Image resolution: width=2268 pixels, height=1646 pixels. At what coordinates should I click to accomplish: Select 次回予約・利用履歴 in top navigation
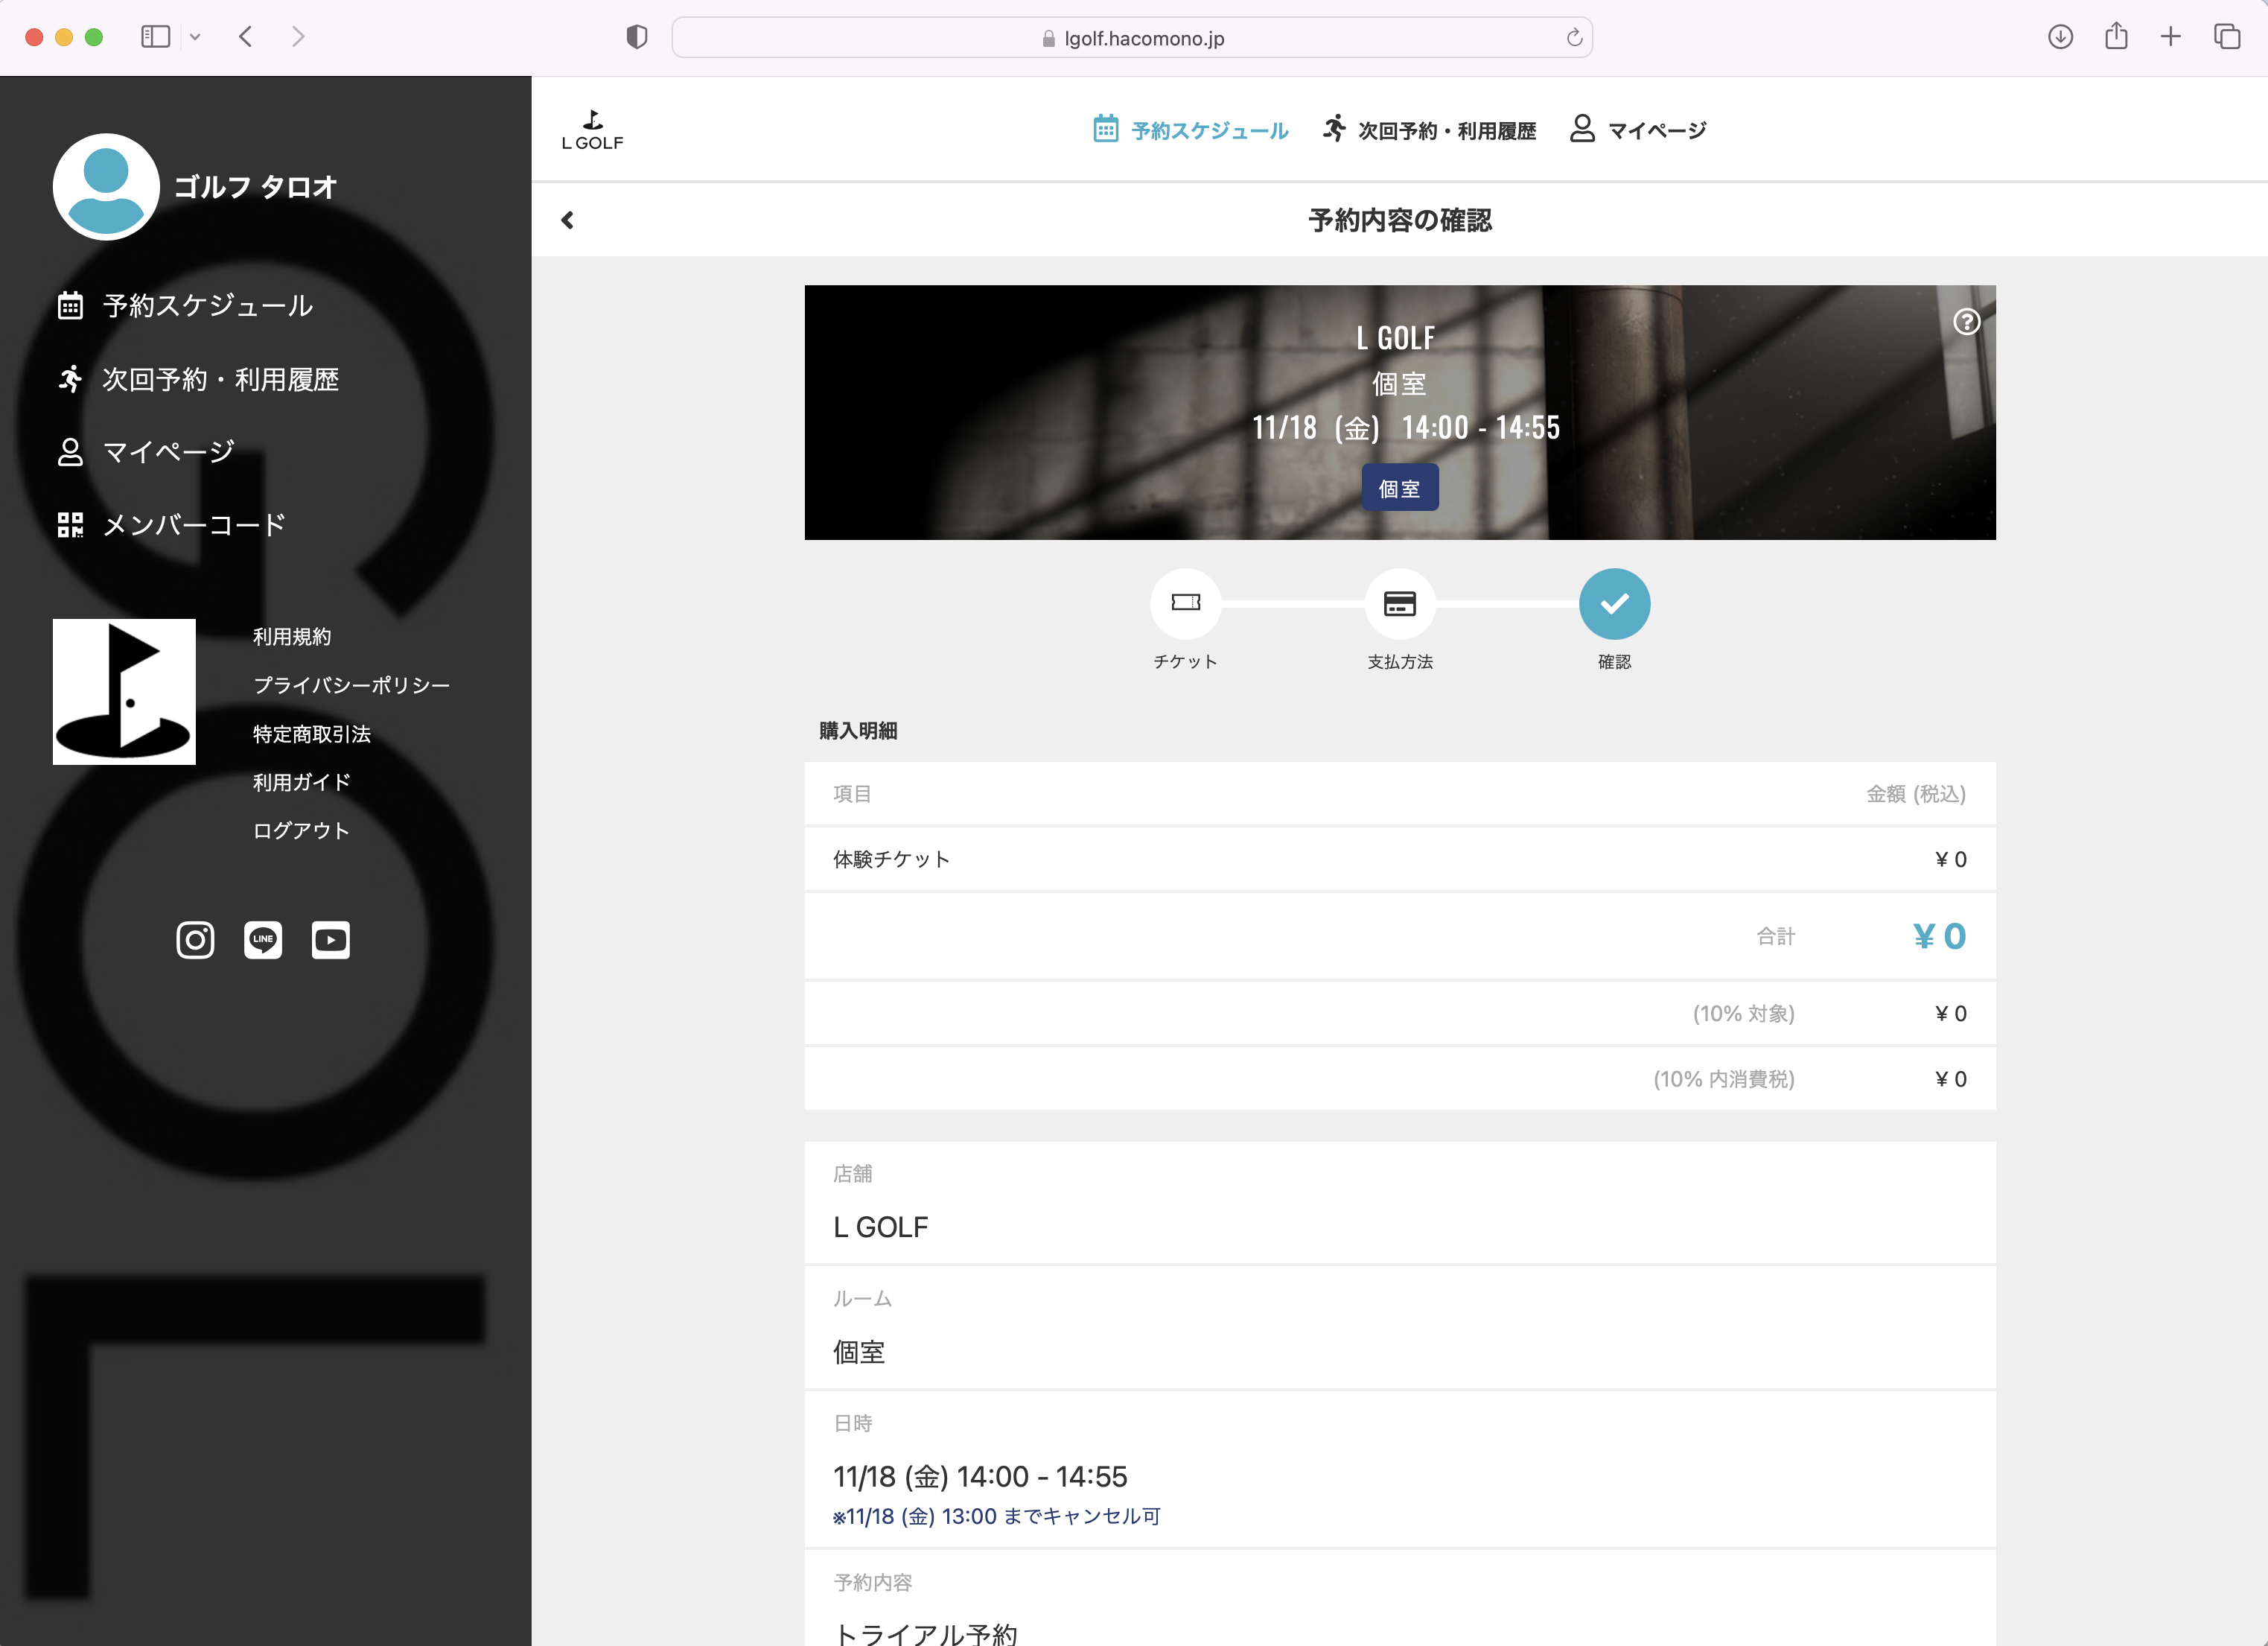(1429, 130)
